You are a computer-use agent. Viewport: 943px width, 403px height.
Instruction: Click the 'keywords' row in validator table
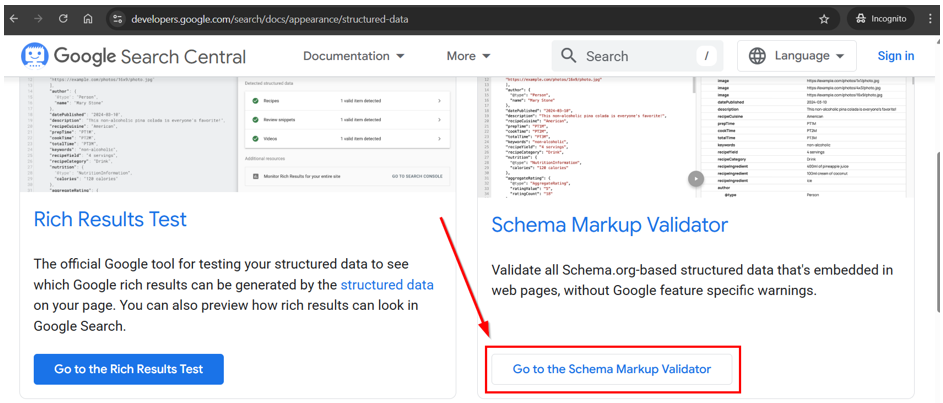[805, 145]
